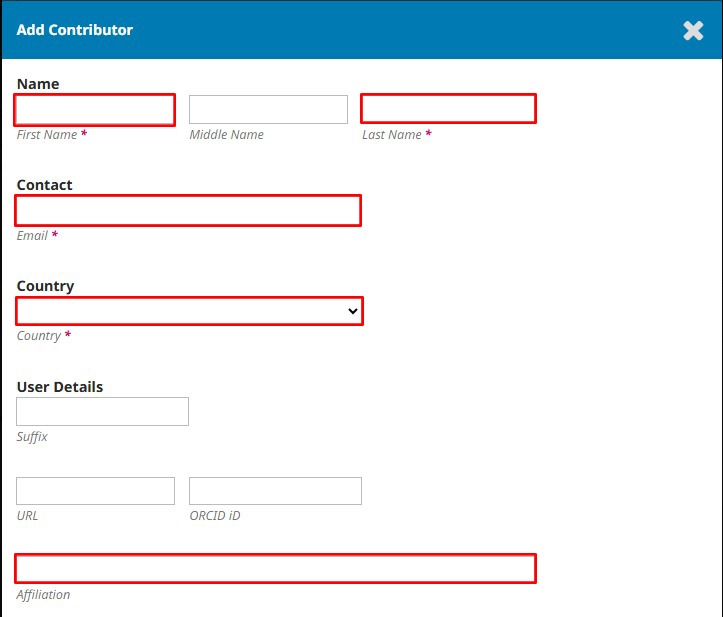The height and width of the screenshot is (617, 723).
Task: Select the URL text field
Action: coord(95,491)
